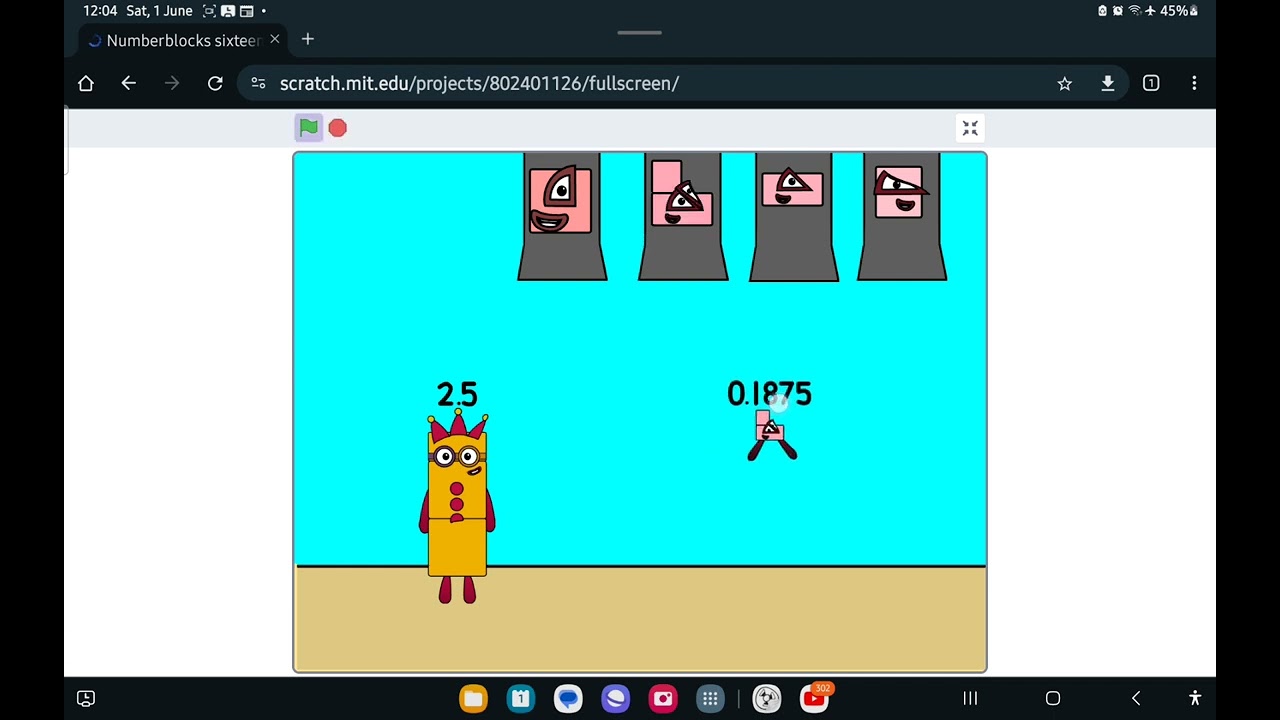Screen dimensions: 1280x720
Task: Click the site info icon beside URL
Action: pyautogui.click(x=259, y=84)
